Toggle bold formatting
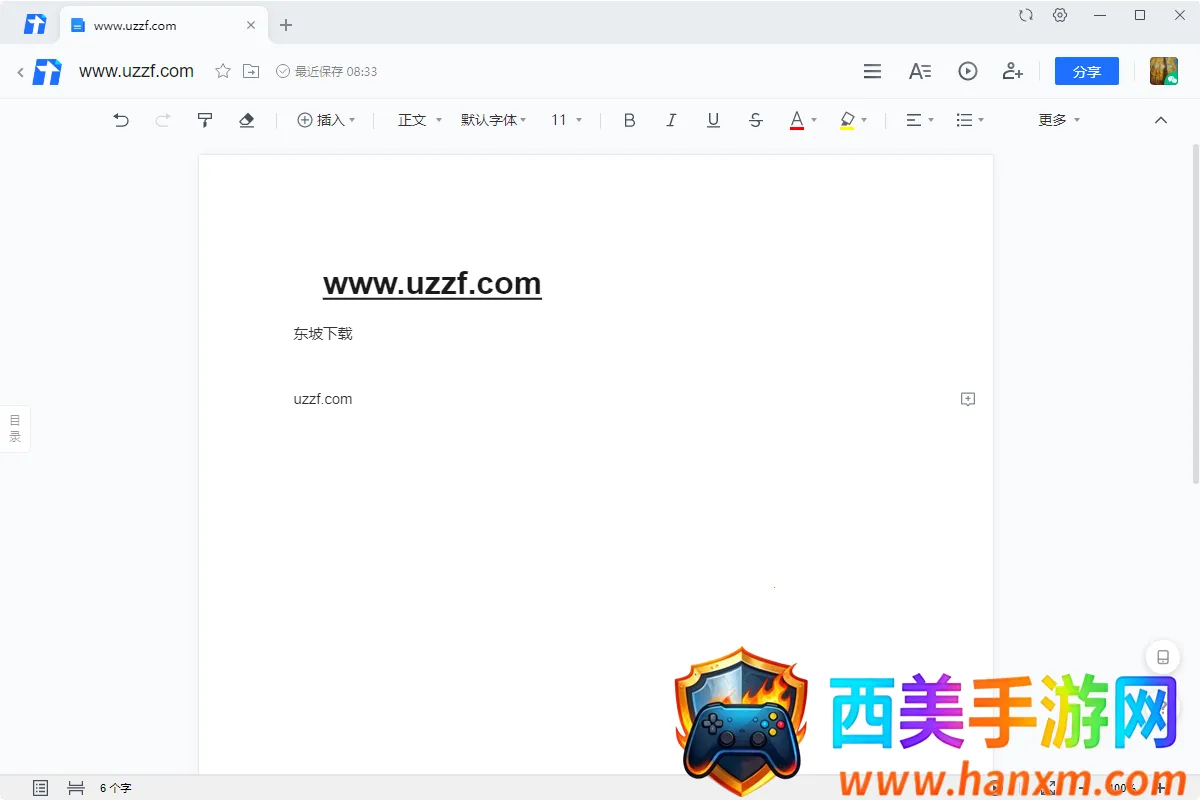 pyautogui.click(x=629, y=120)
